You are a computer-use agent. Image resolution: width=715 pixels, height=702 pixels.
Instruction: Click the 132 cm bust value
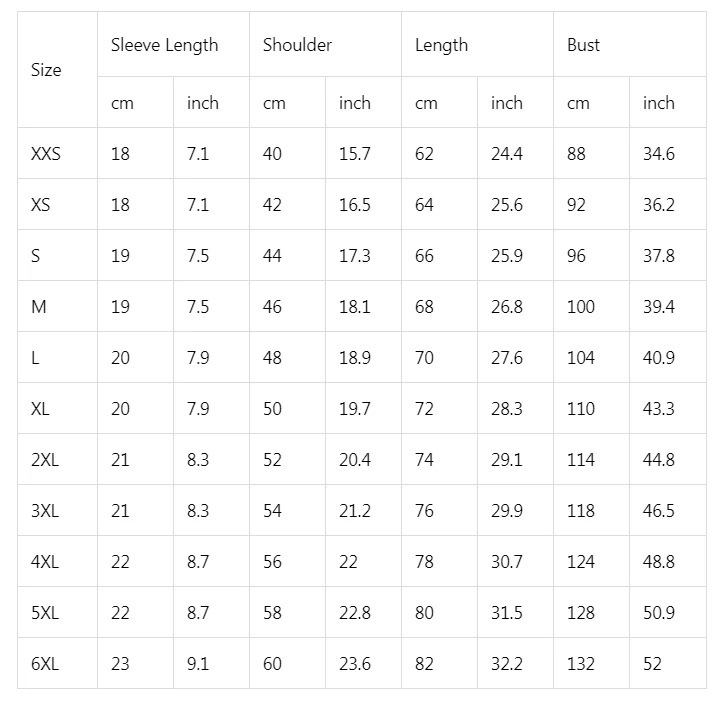click(580, 664)
